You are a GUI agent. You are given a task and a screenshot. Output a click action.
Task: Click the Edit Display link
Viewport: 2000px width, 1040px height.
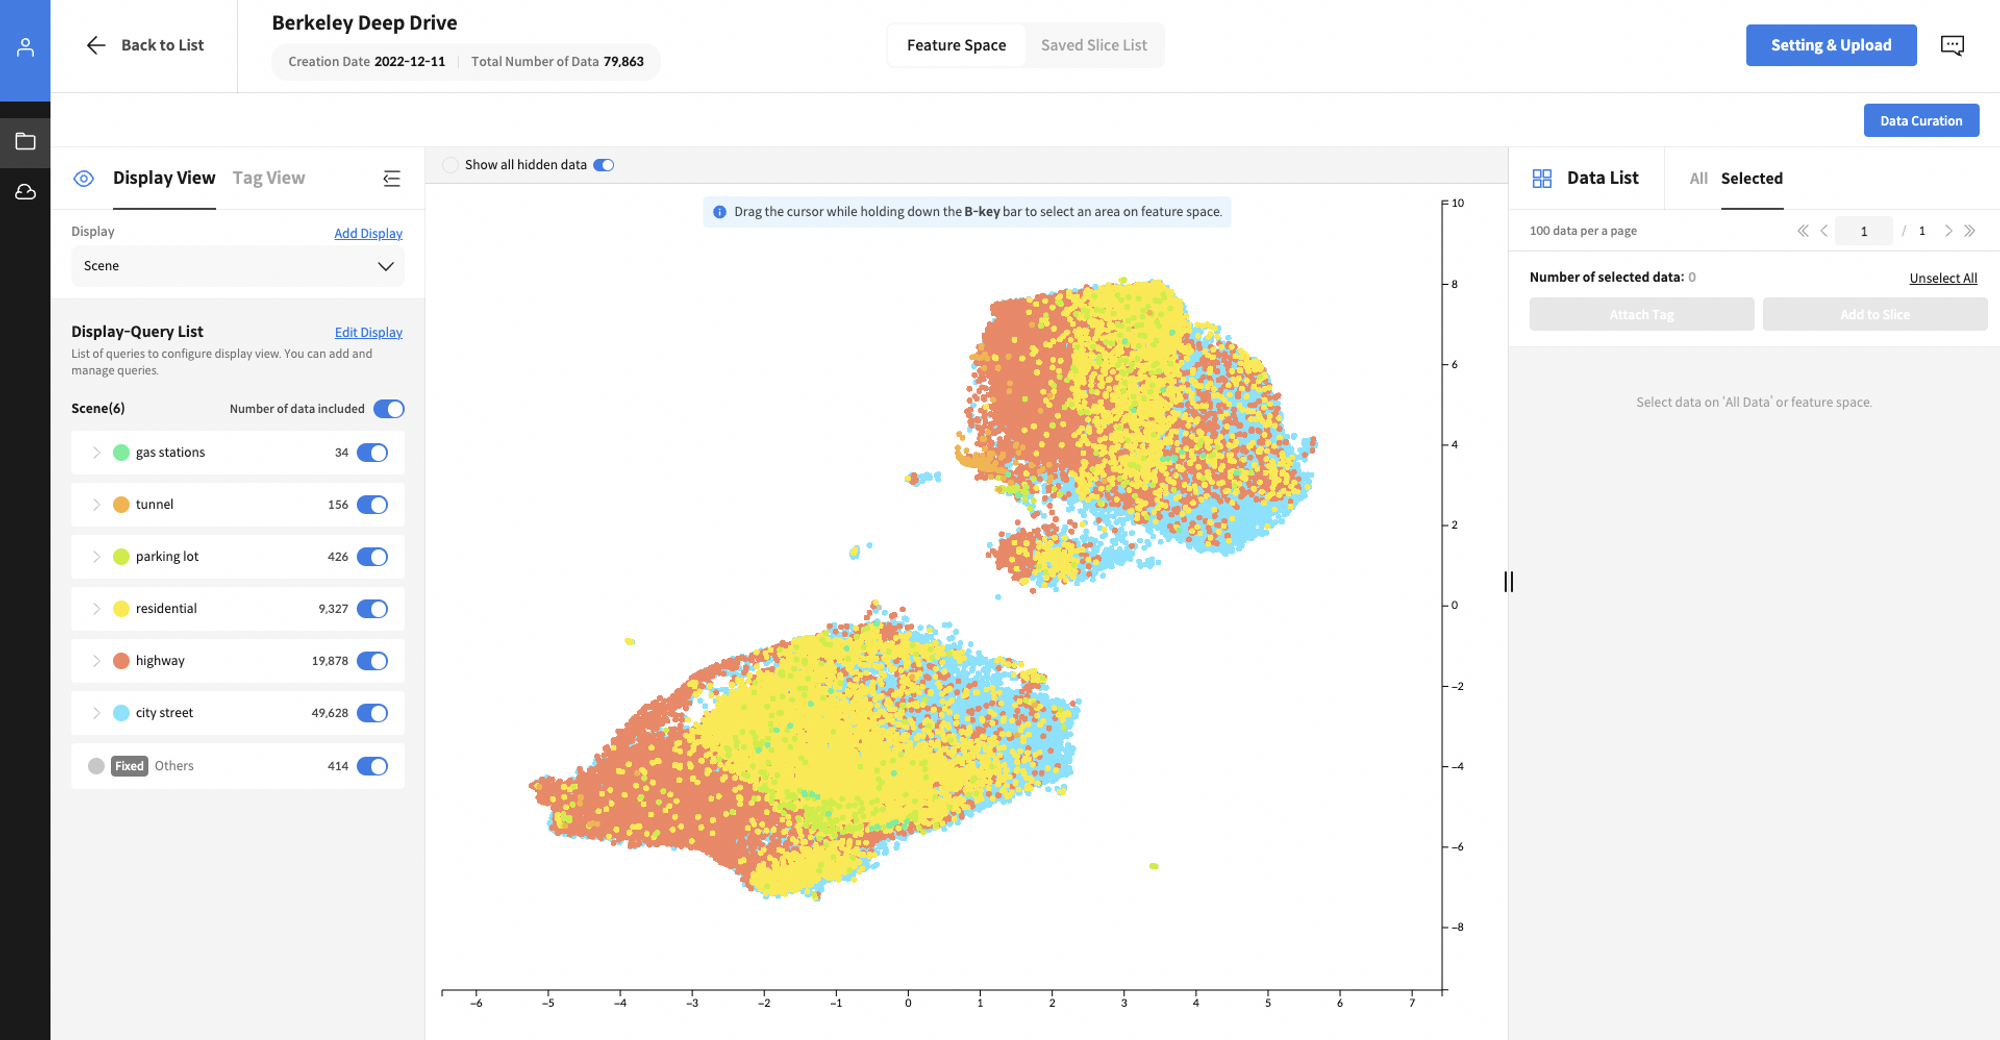tap(368, 332)
